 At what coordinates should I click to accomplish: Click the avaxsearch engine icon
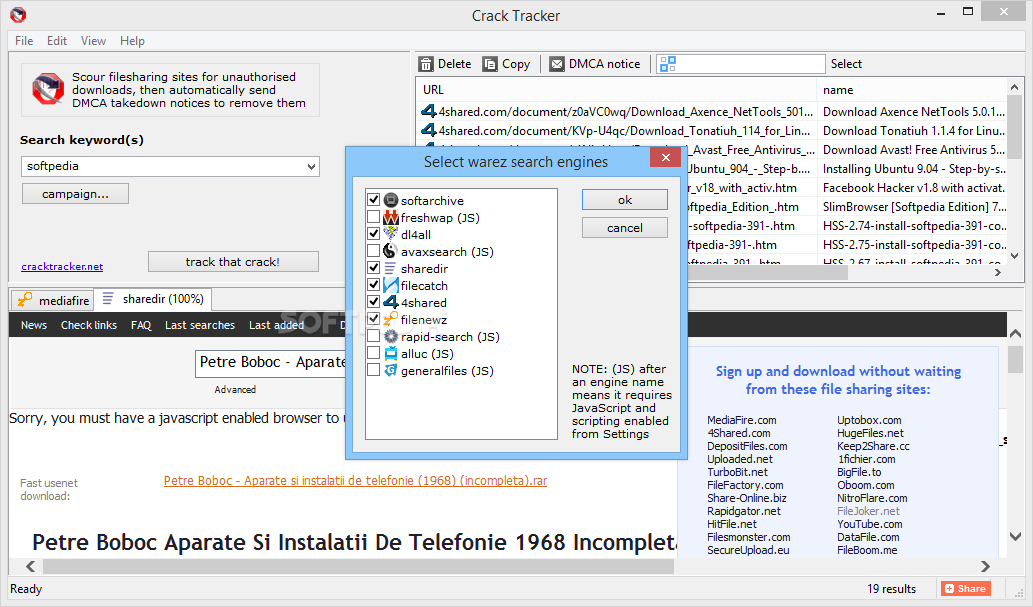pyautogui.click(x=391, y=251)
